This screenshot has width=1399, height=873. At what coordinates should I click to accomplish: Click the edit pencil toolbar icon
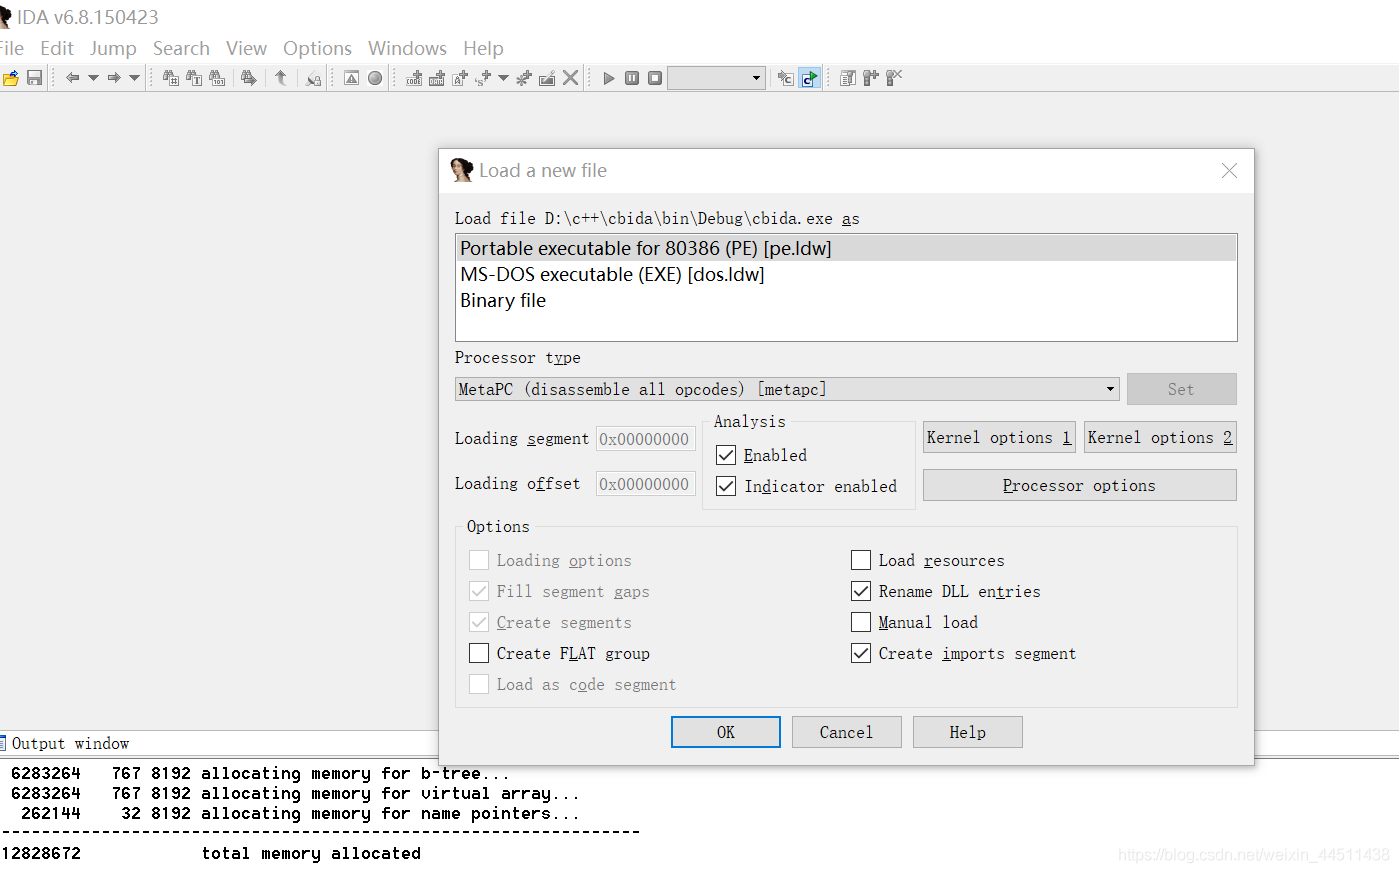tap(547, 78)
